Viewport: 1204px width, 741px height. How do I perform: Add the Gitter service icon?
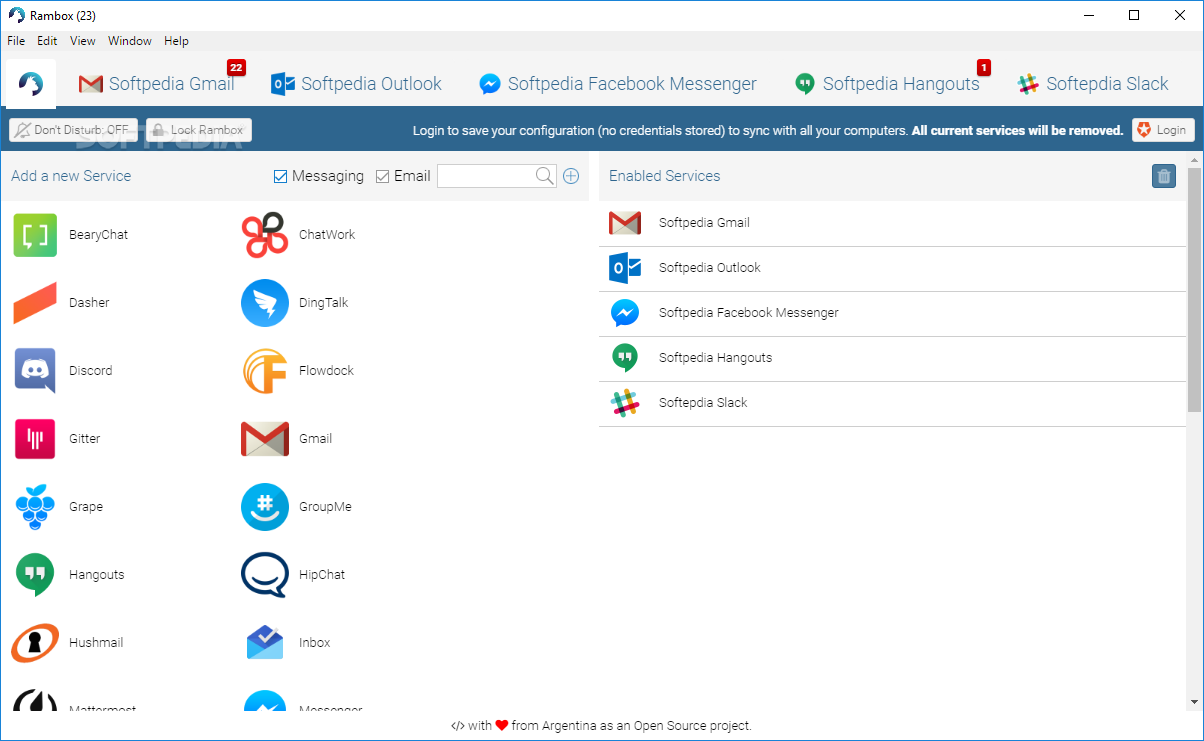(x=35, y=439)
